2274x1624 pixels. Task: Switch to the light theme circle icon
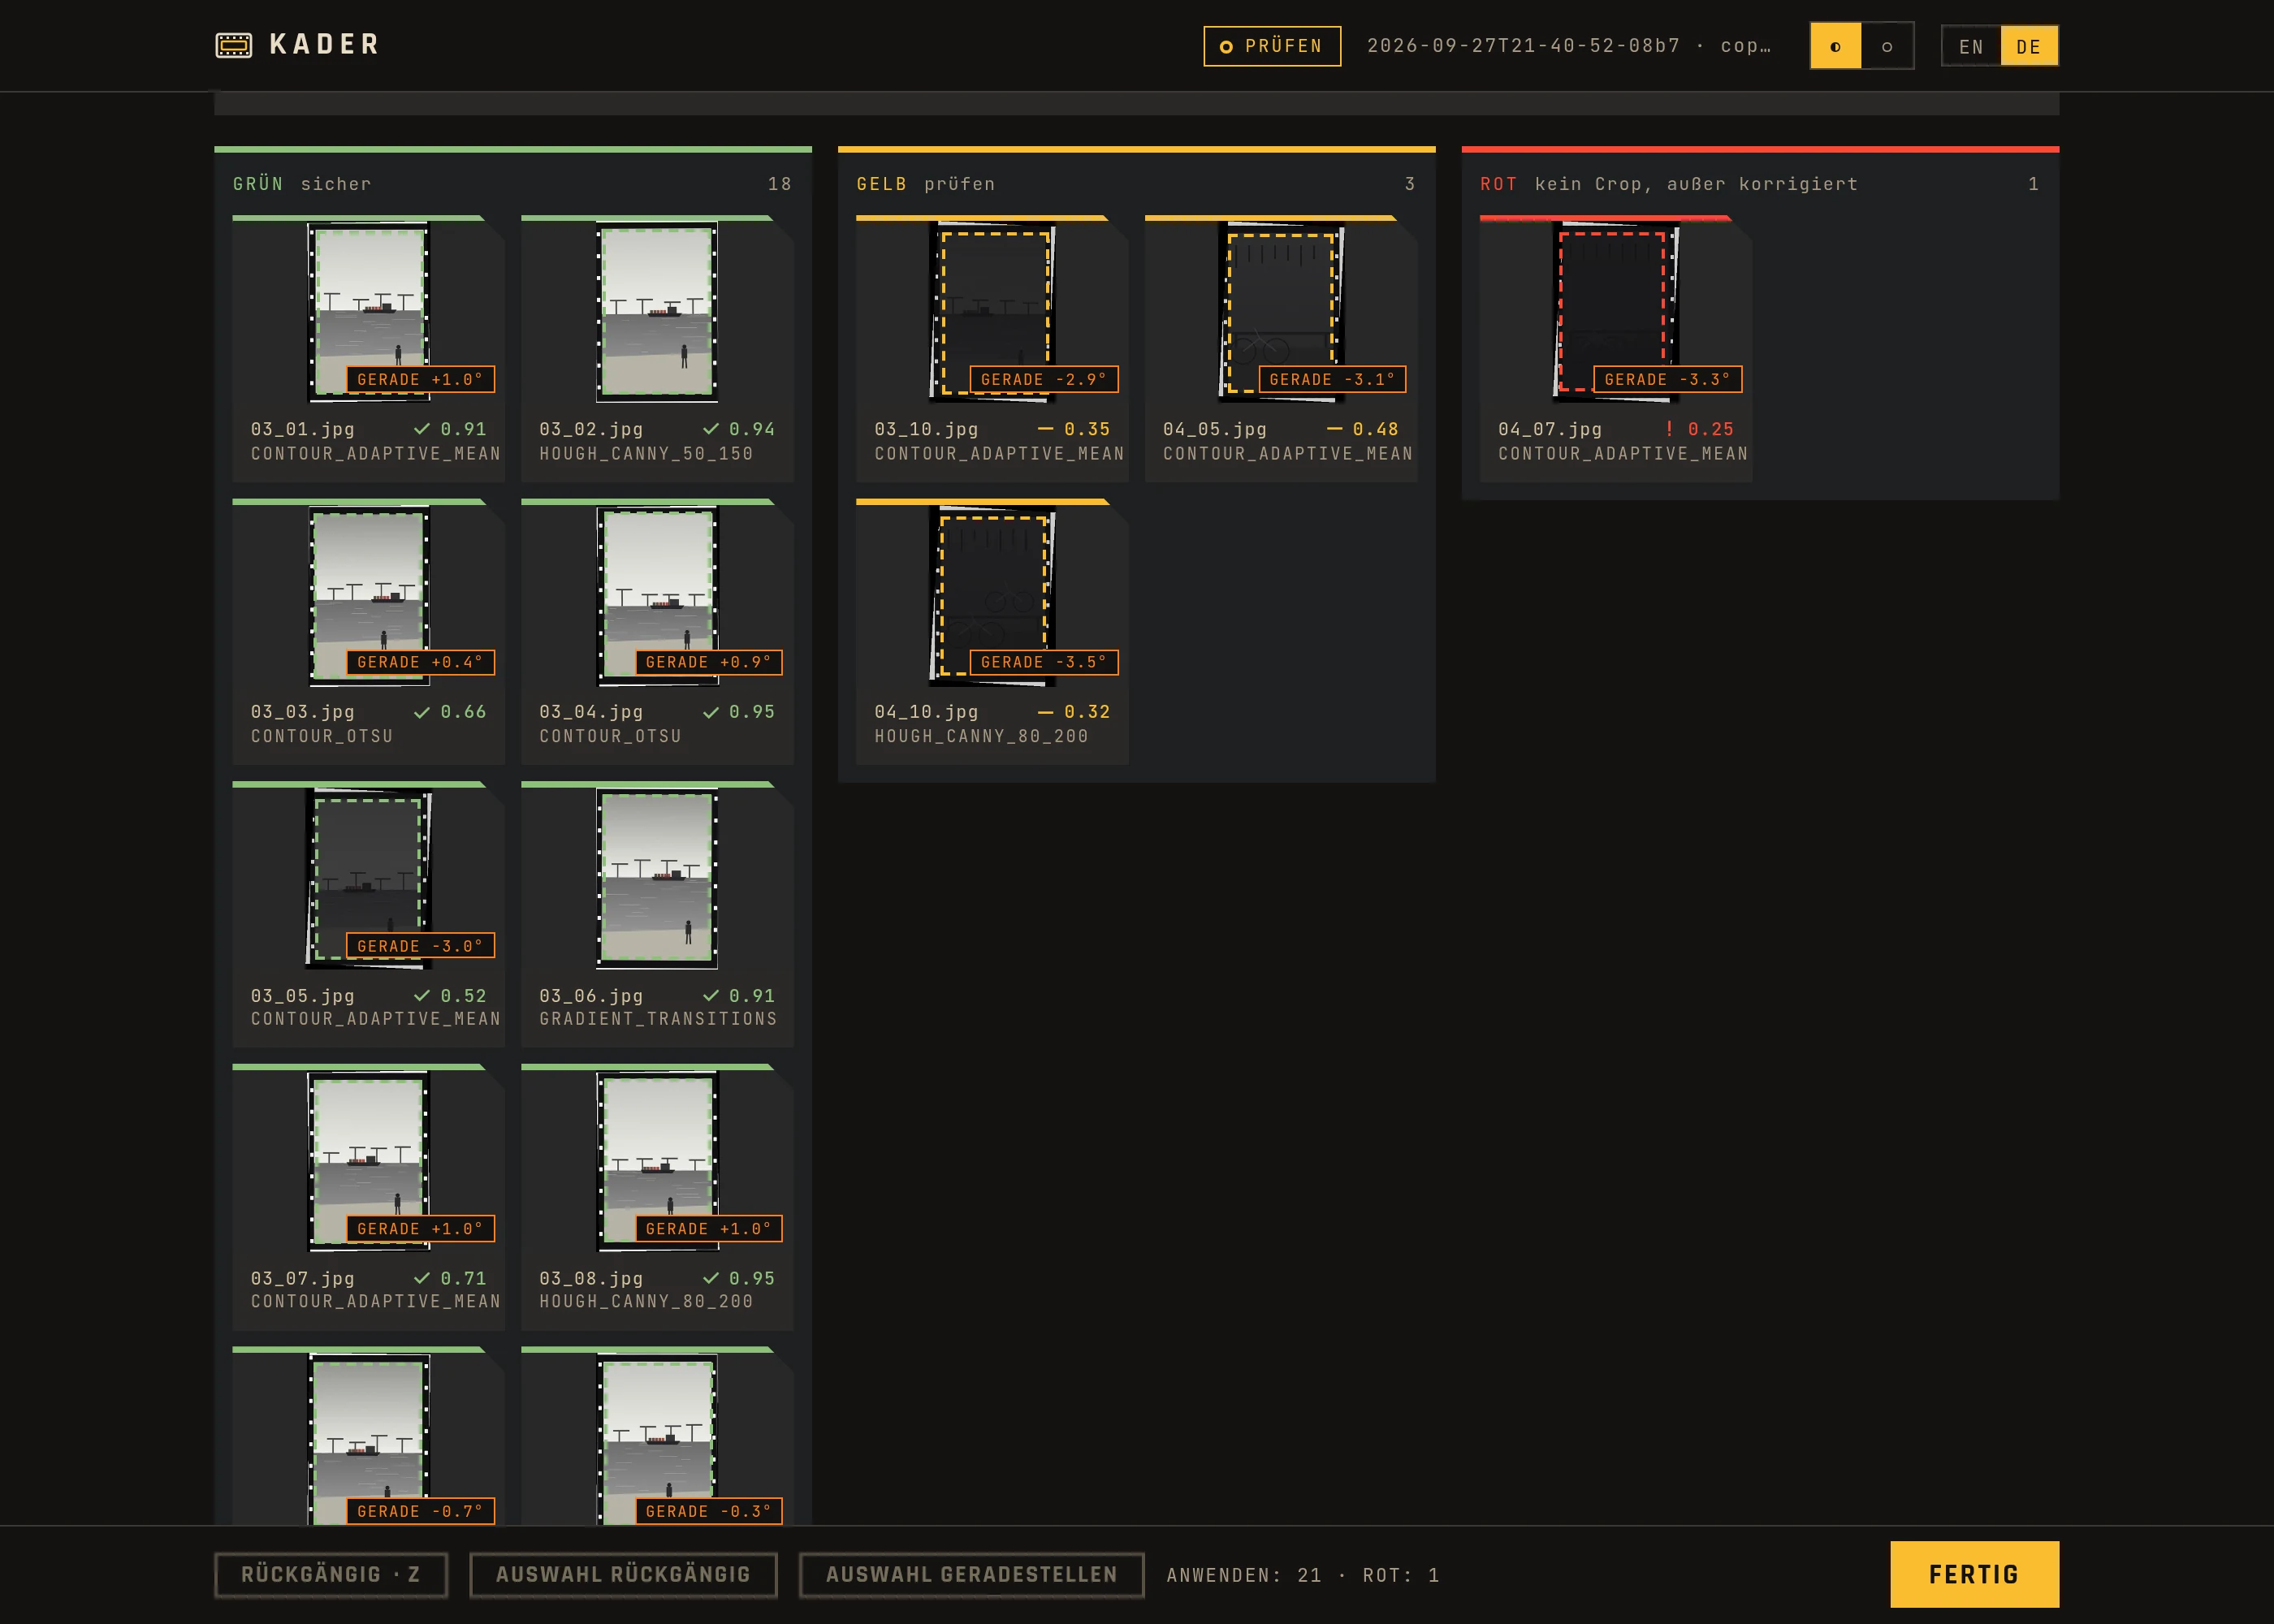pyautogui.click(x=1887, y=46)
